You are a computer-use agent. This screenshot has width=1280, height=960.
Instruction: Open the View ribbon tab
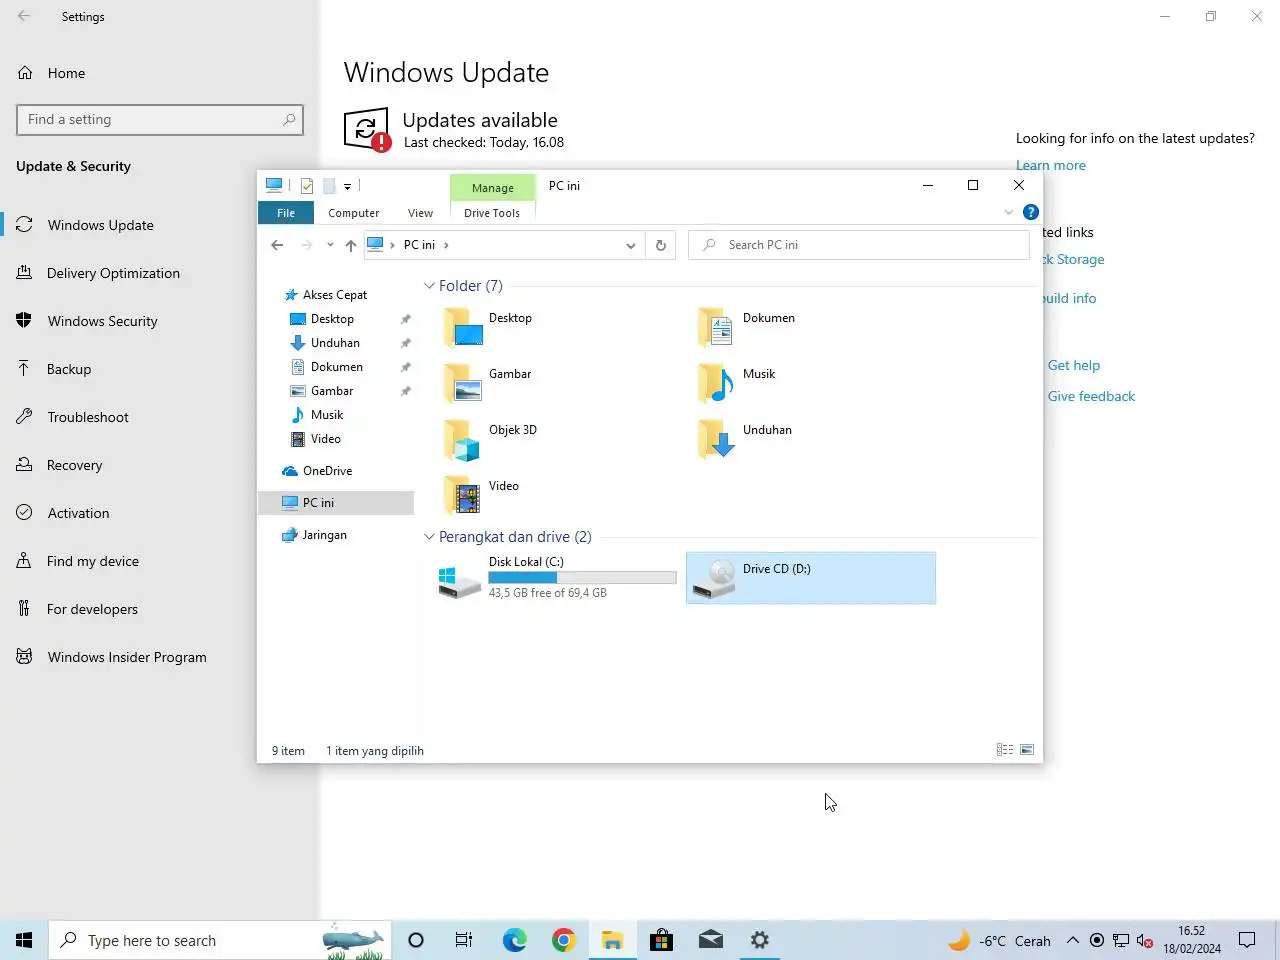[421, 213]
